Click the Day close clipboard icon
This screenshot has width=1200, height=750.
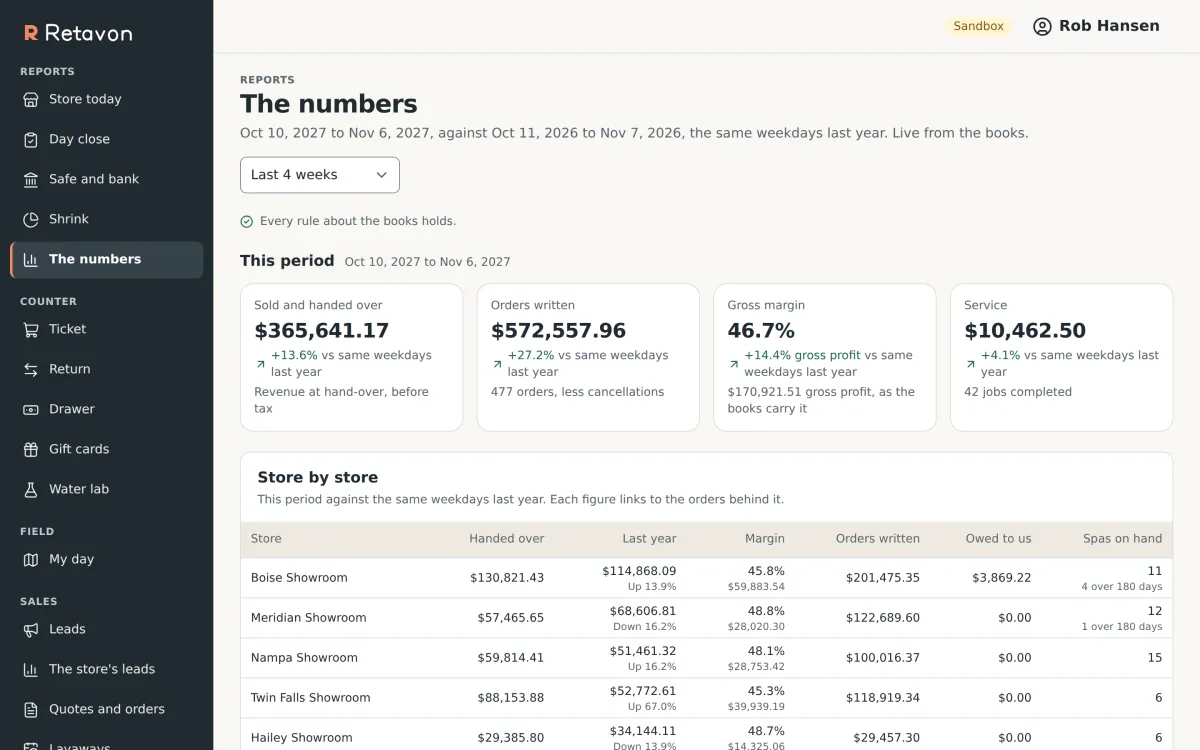(31, 139)
